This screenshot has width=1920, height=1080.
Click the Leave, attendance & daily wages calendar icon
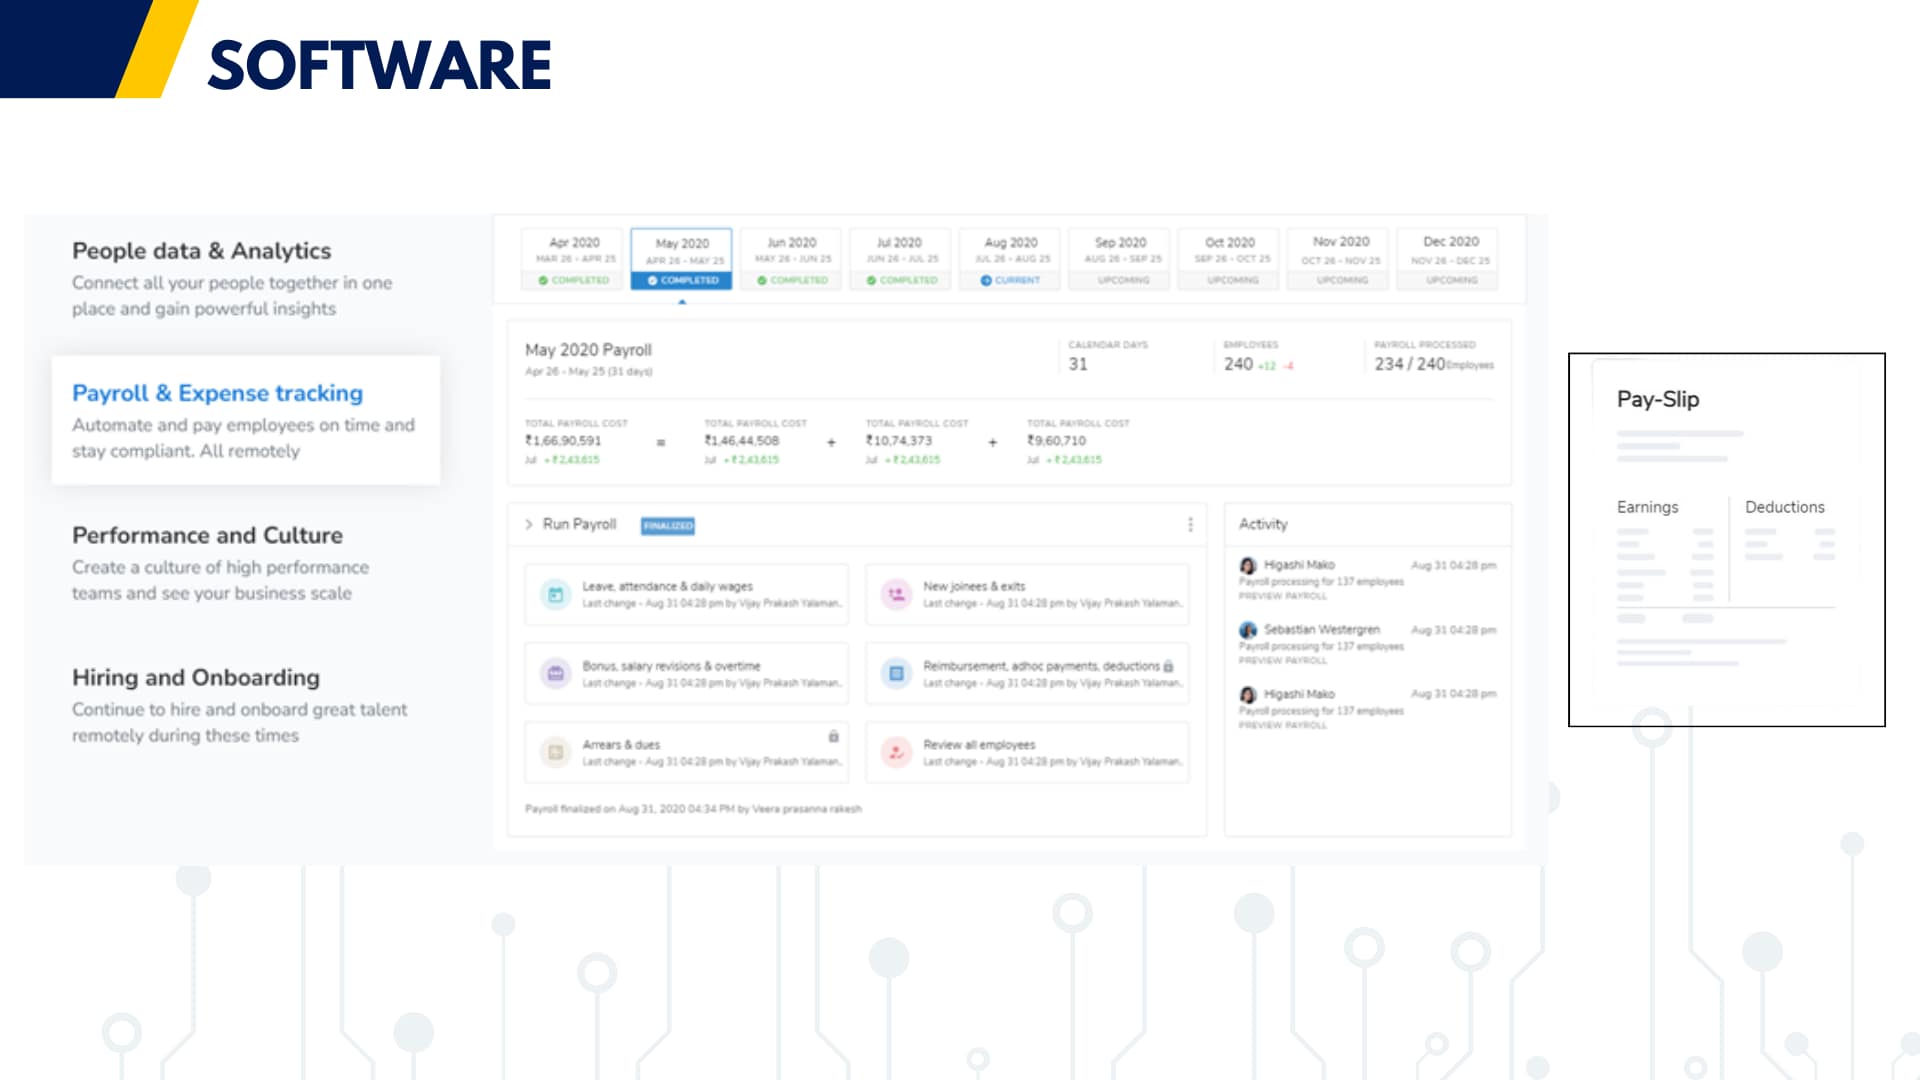point(555,595)
